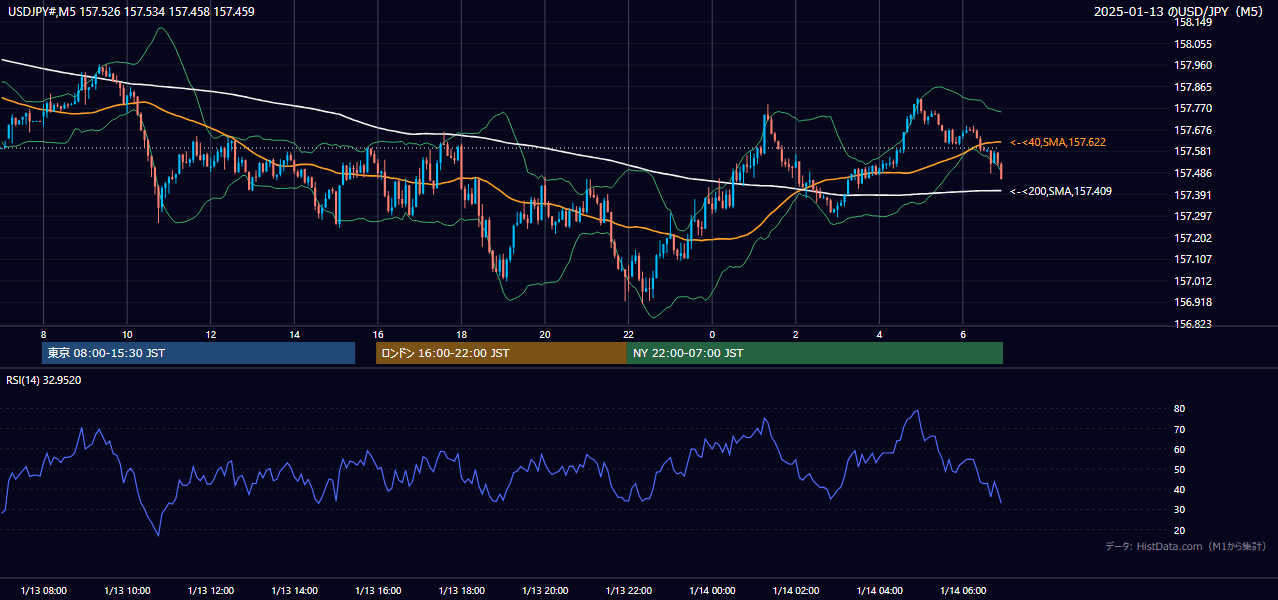Click the 157.581 price axis label

coord(1192,151)
